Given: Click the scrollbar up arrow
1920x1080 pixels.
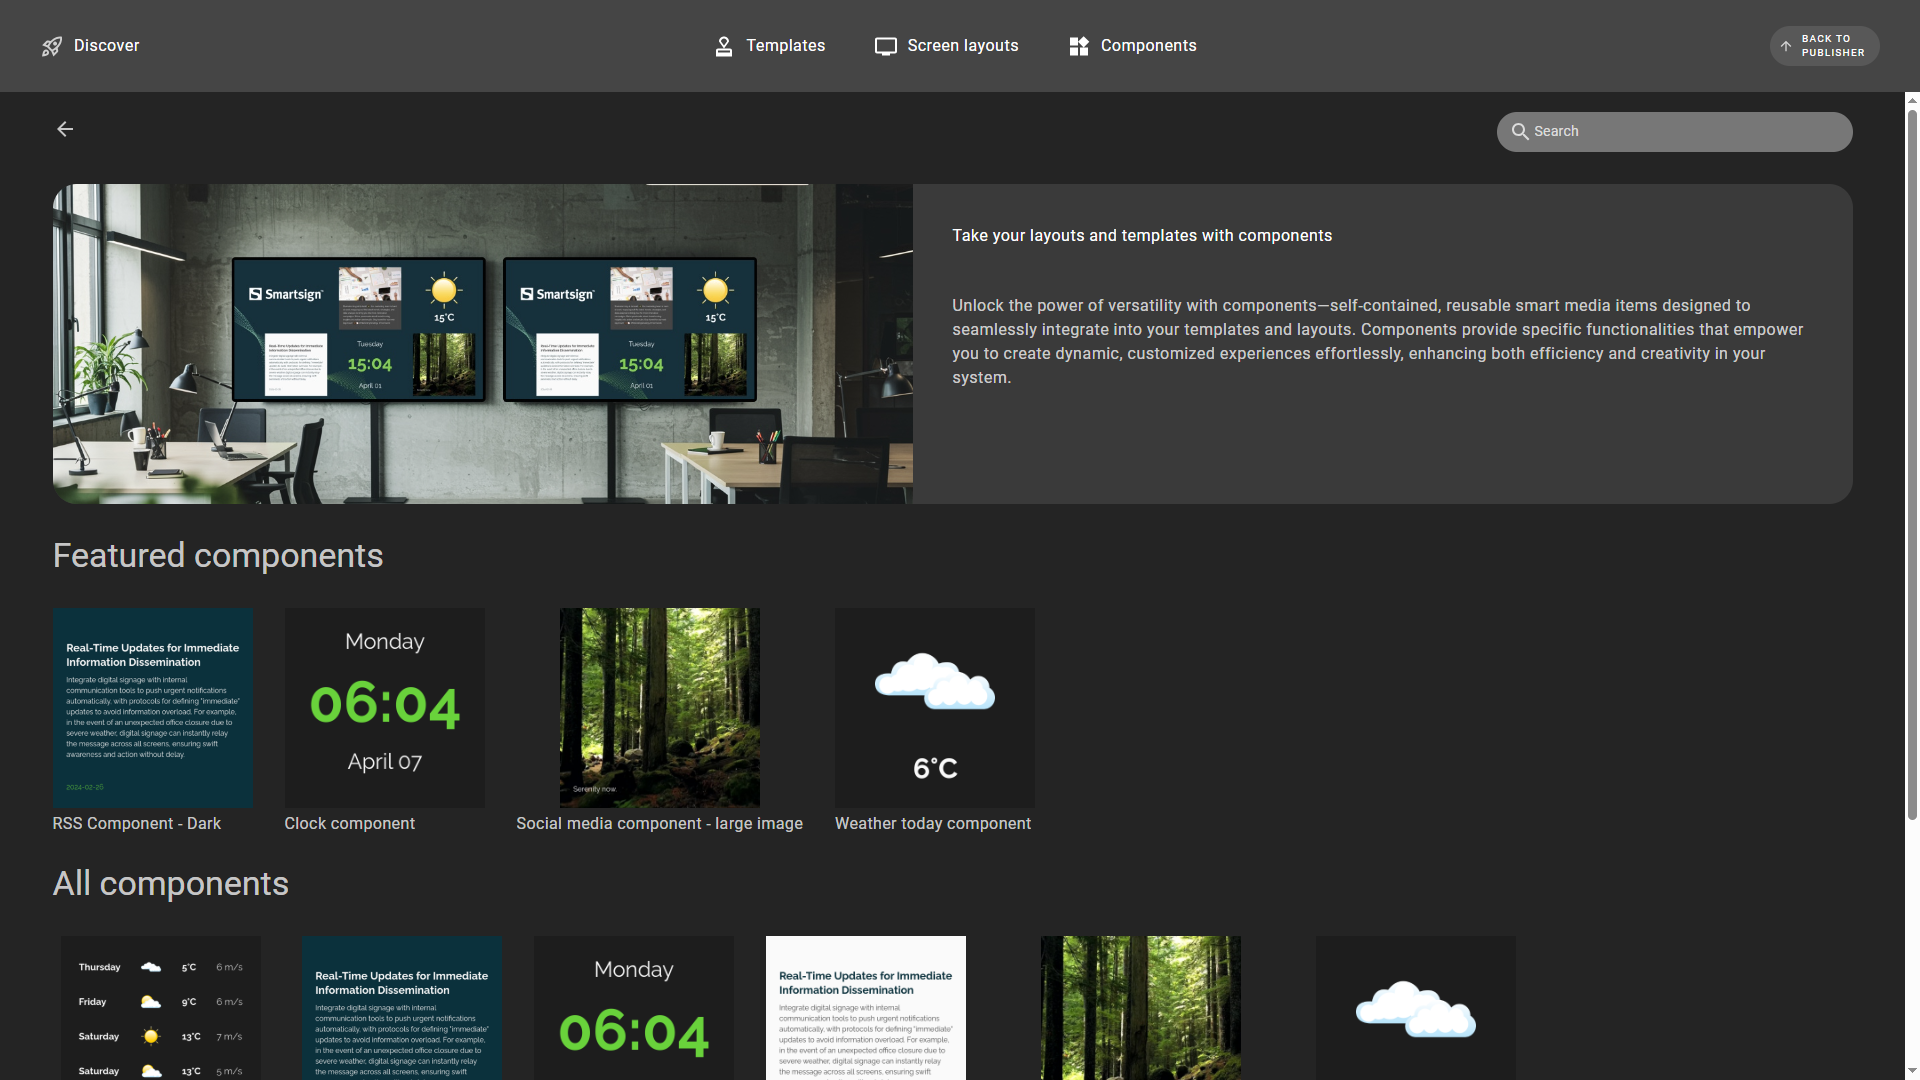Looking at the screenshot, I should [x=1912, y=100].
